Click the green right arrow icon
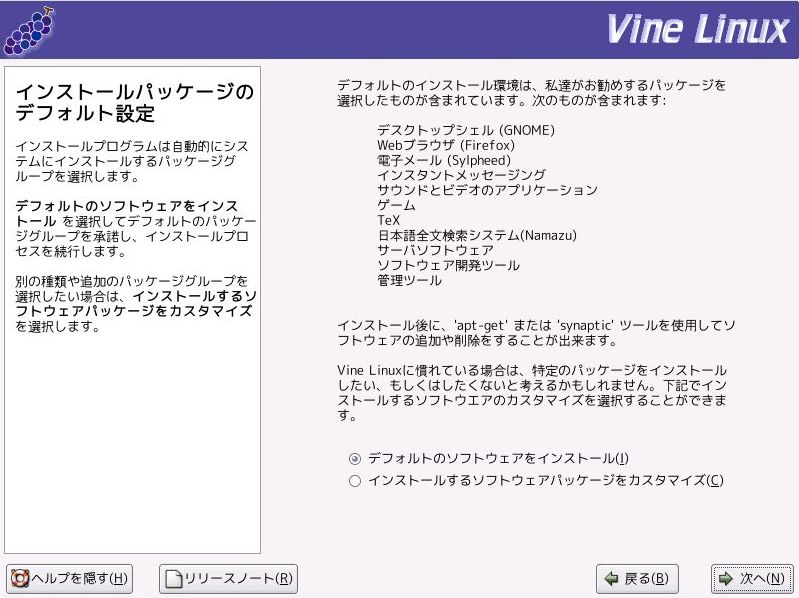The image size is (799, 598). click(x=726, y=579)
